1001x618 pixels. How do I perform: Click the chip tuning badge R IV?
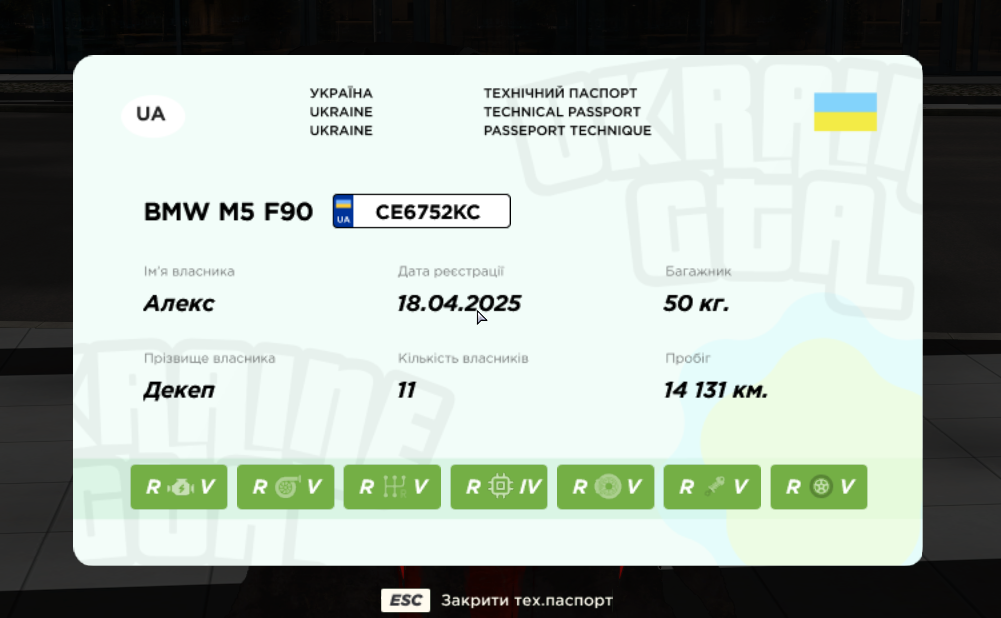[499, 487]
